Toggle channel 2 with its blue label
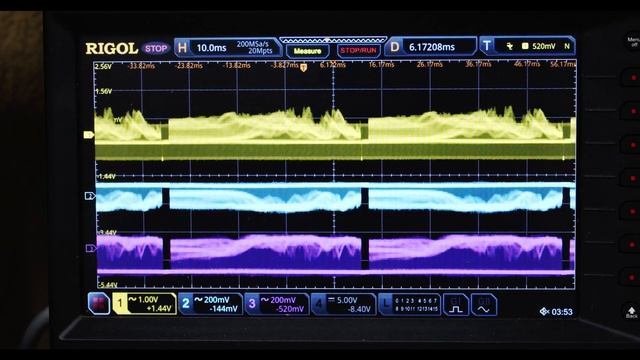 (186, 304)
